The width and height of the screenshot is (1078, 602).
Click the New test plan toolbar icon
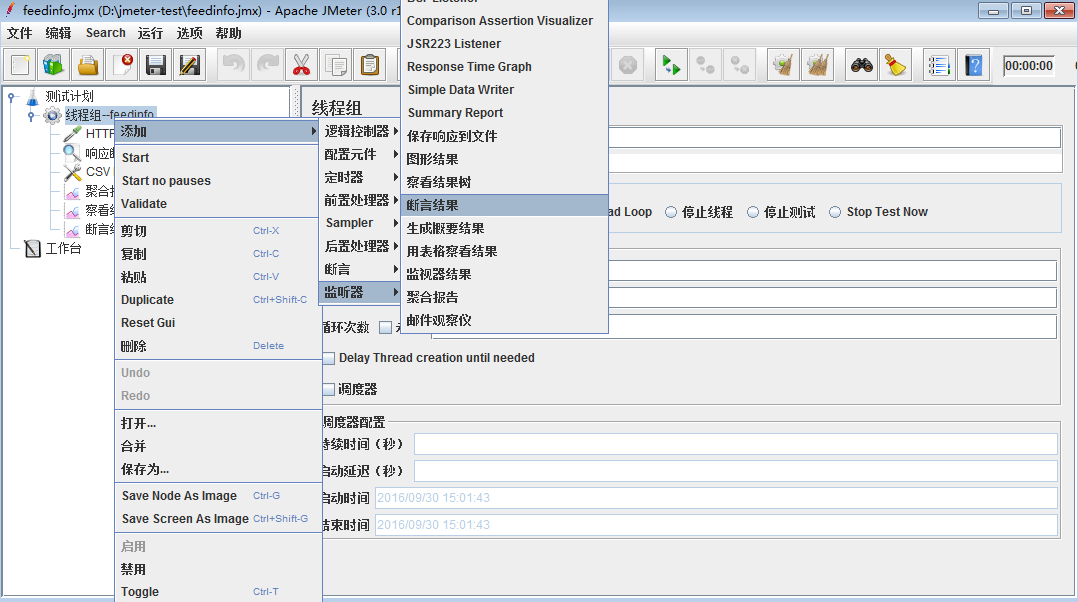[20, 66]
